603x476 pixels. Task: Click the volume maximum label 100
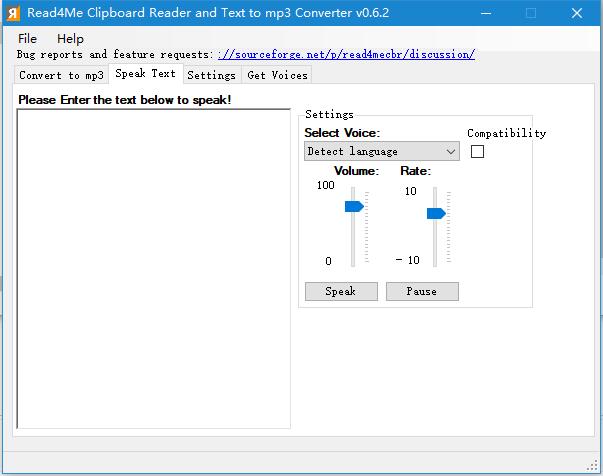point(325,185)
